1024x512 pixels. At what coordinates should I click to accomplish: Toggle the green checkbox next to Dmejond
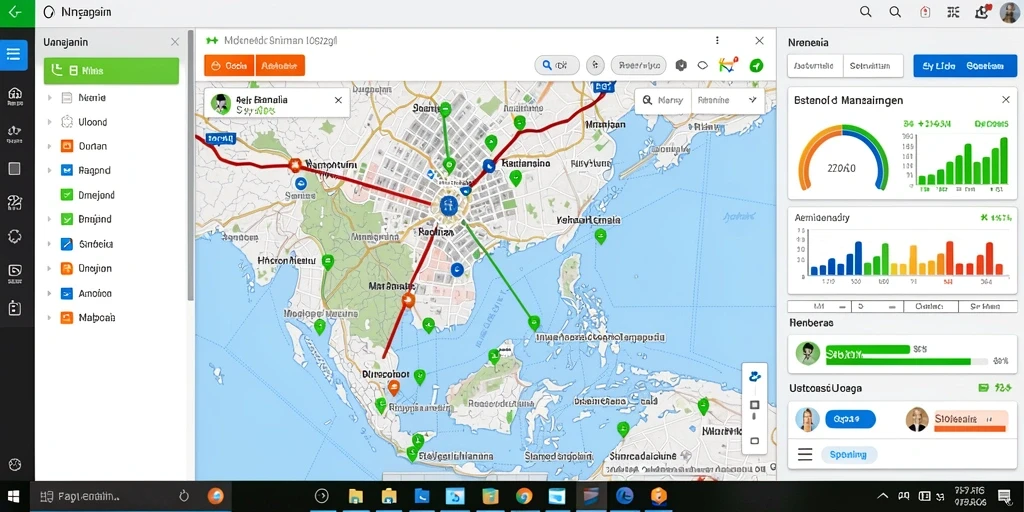coord(67,195)
